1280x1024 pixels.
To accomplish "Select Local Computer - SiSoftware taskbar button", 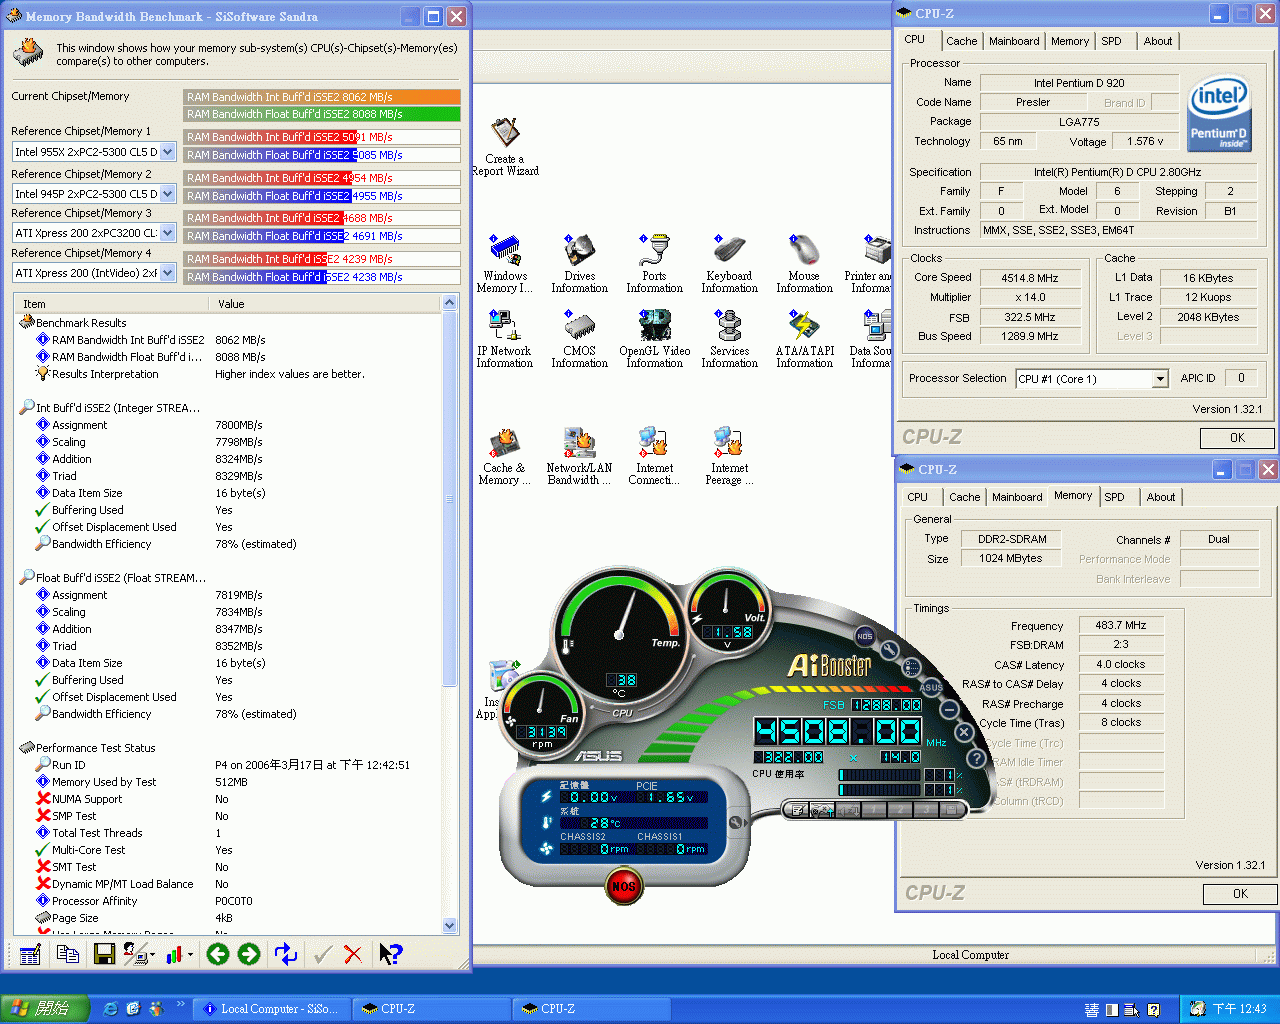I will pos(272,1009).
